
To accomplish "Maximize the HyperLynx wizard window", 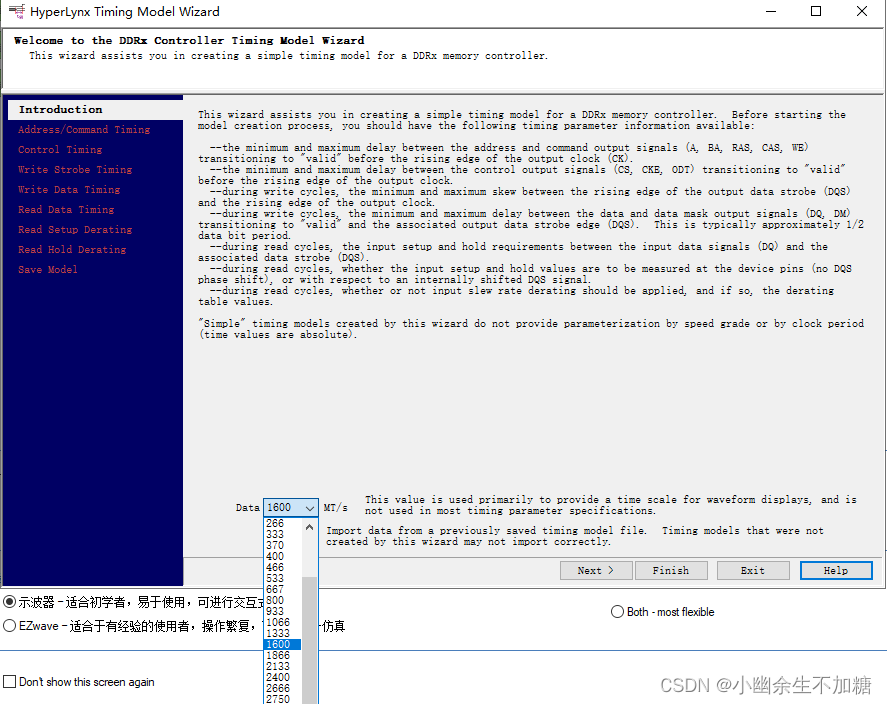I will point(816,11).
